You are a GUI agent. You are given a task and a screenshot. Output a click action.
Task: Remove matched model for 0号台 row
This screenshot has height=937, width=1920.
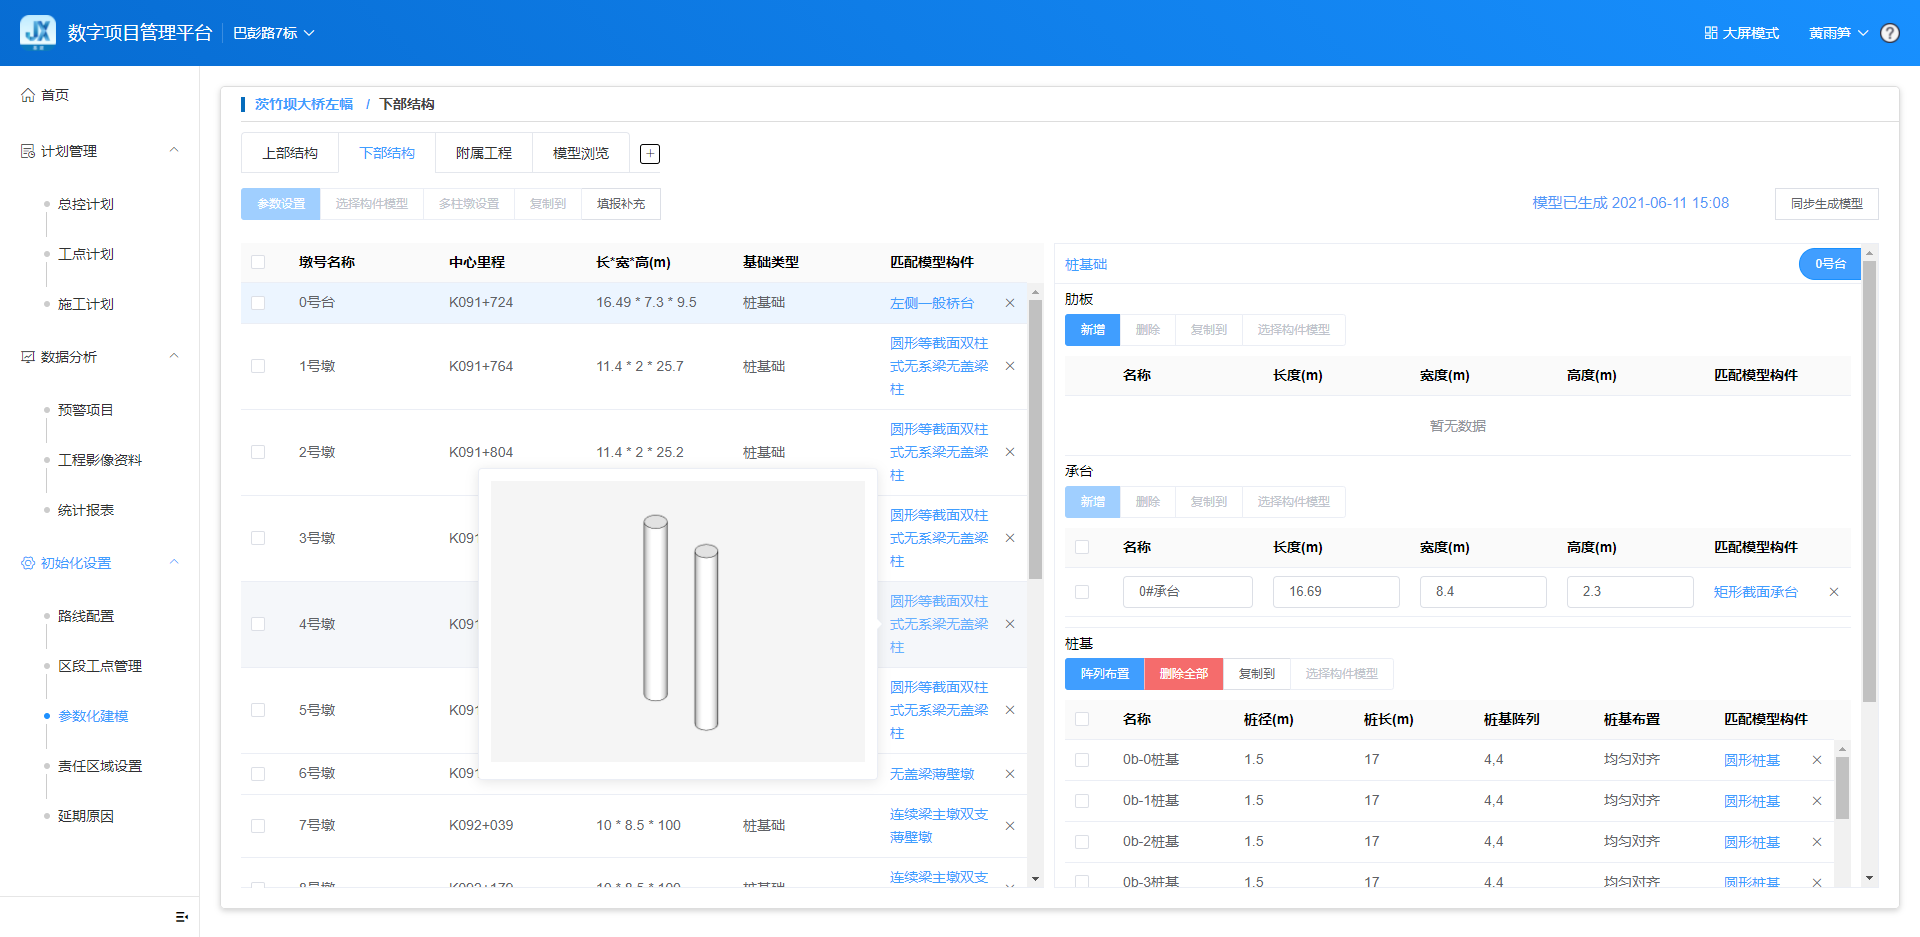(x=1010, y=303)
